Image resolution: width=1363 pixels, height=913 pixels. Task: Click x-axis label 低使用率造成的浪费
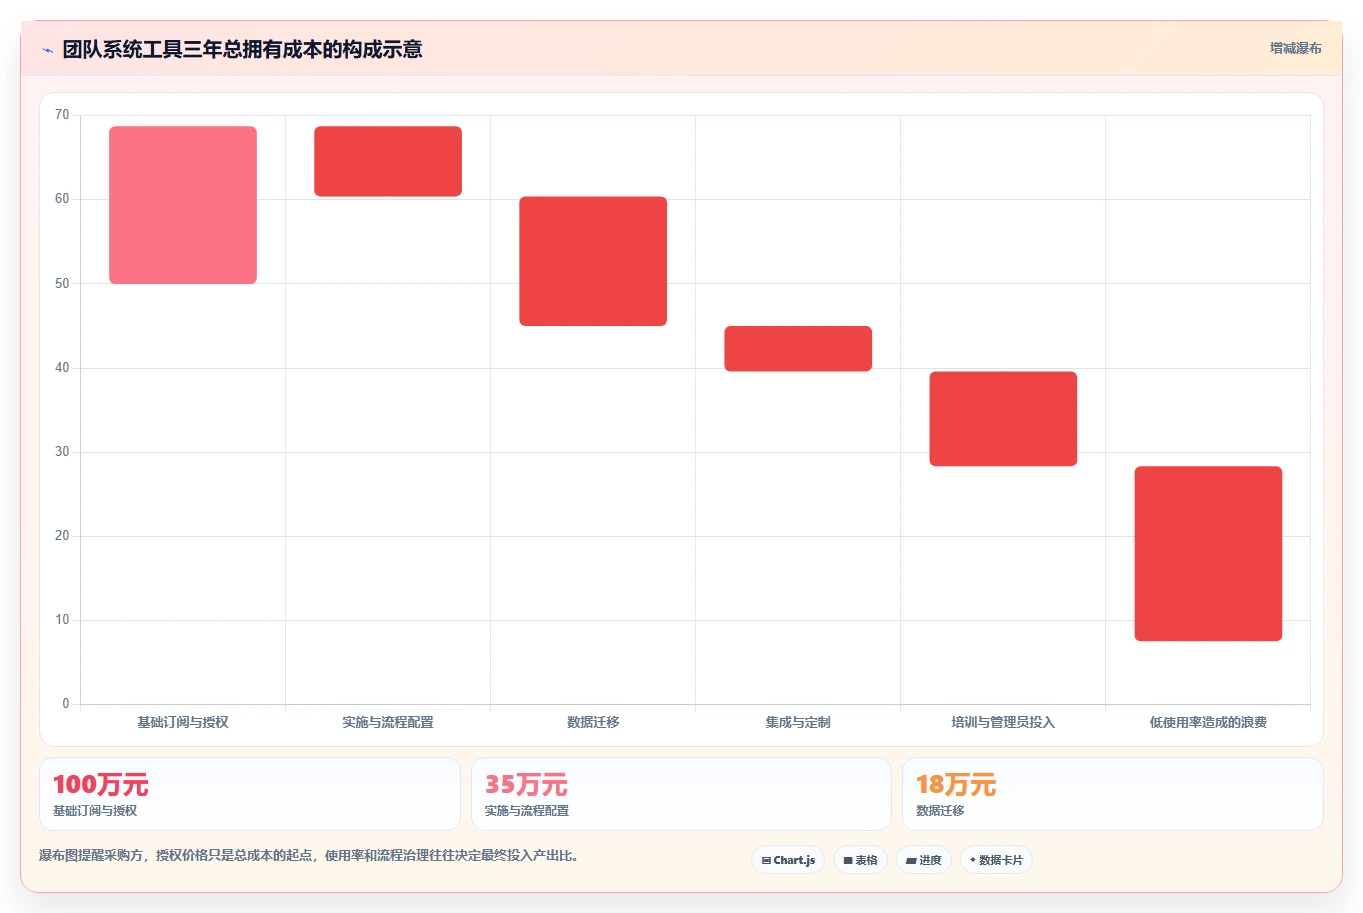(x=1208, y=722)
